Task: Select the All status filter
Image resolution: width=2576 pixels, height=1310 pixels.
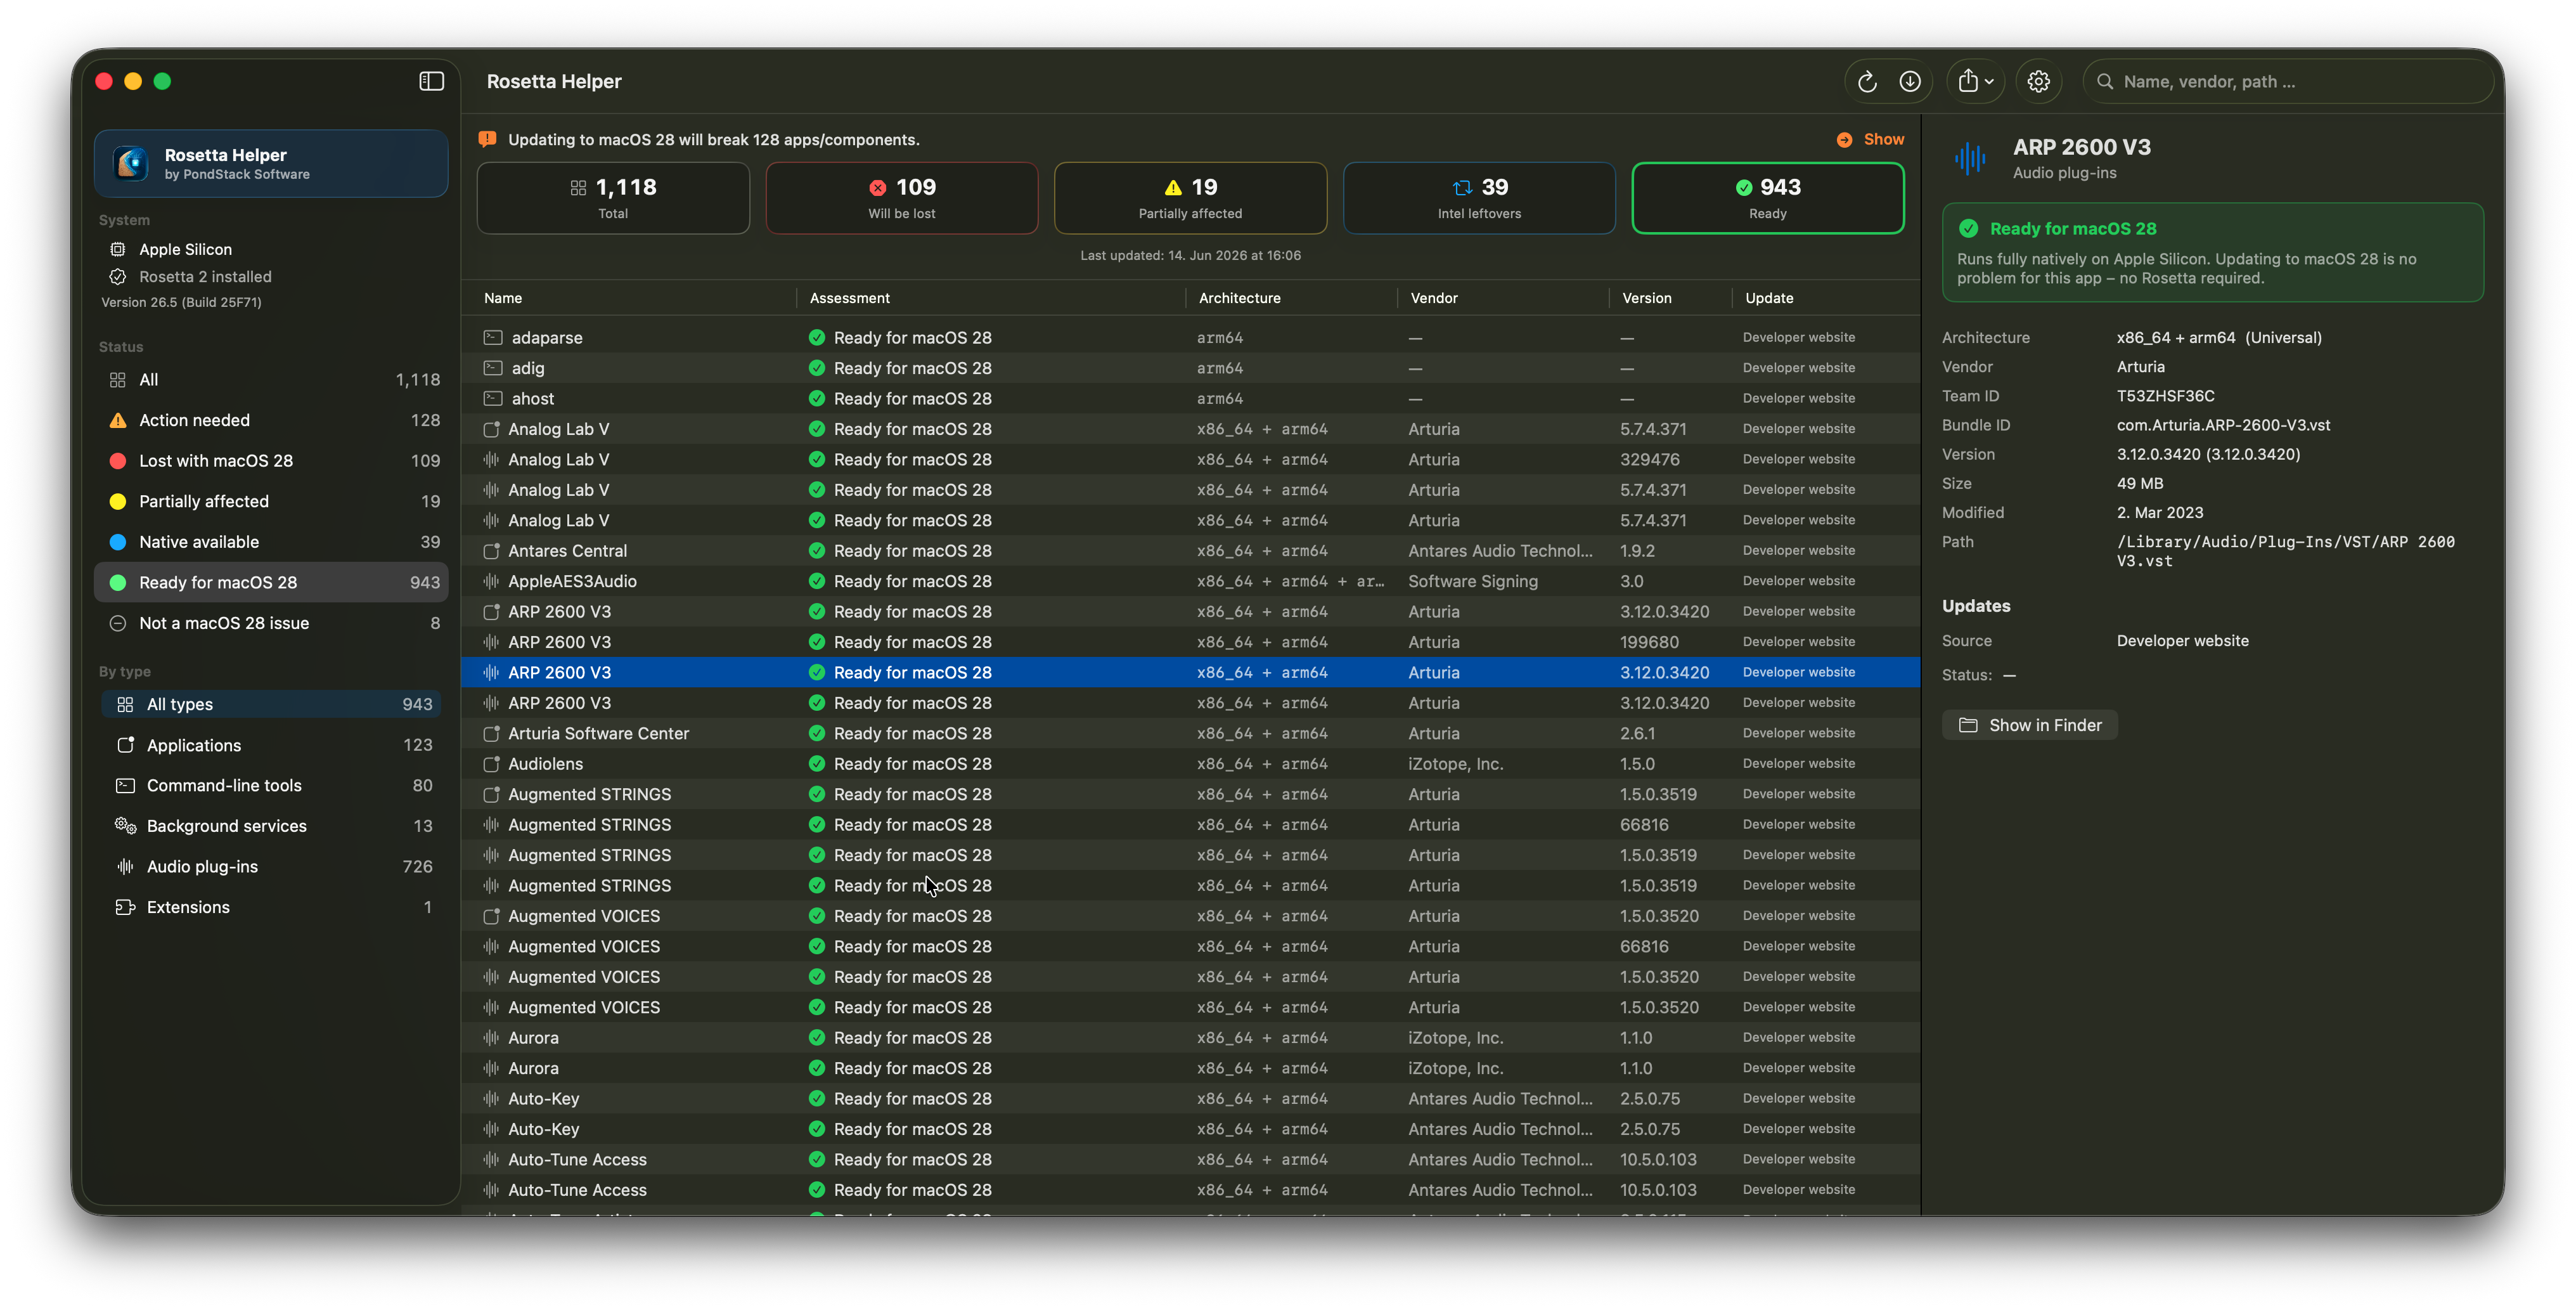Action: [x=271, y=379]
